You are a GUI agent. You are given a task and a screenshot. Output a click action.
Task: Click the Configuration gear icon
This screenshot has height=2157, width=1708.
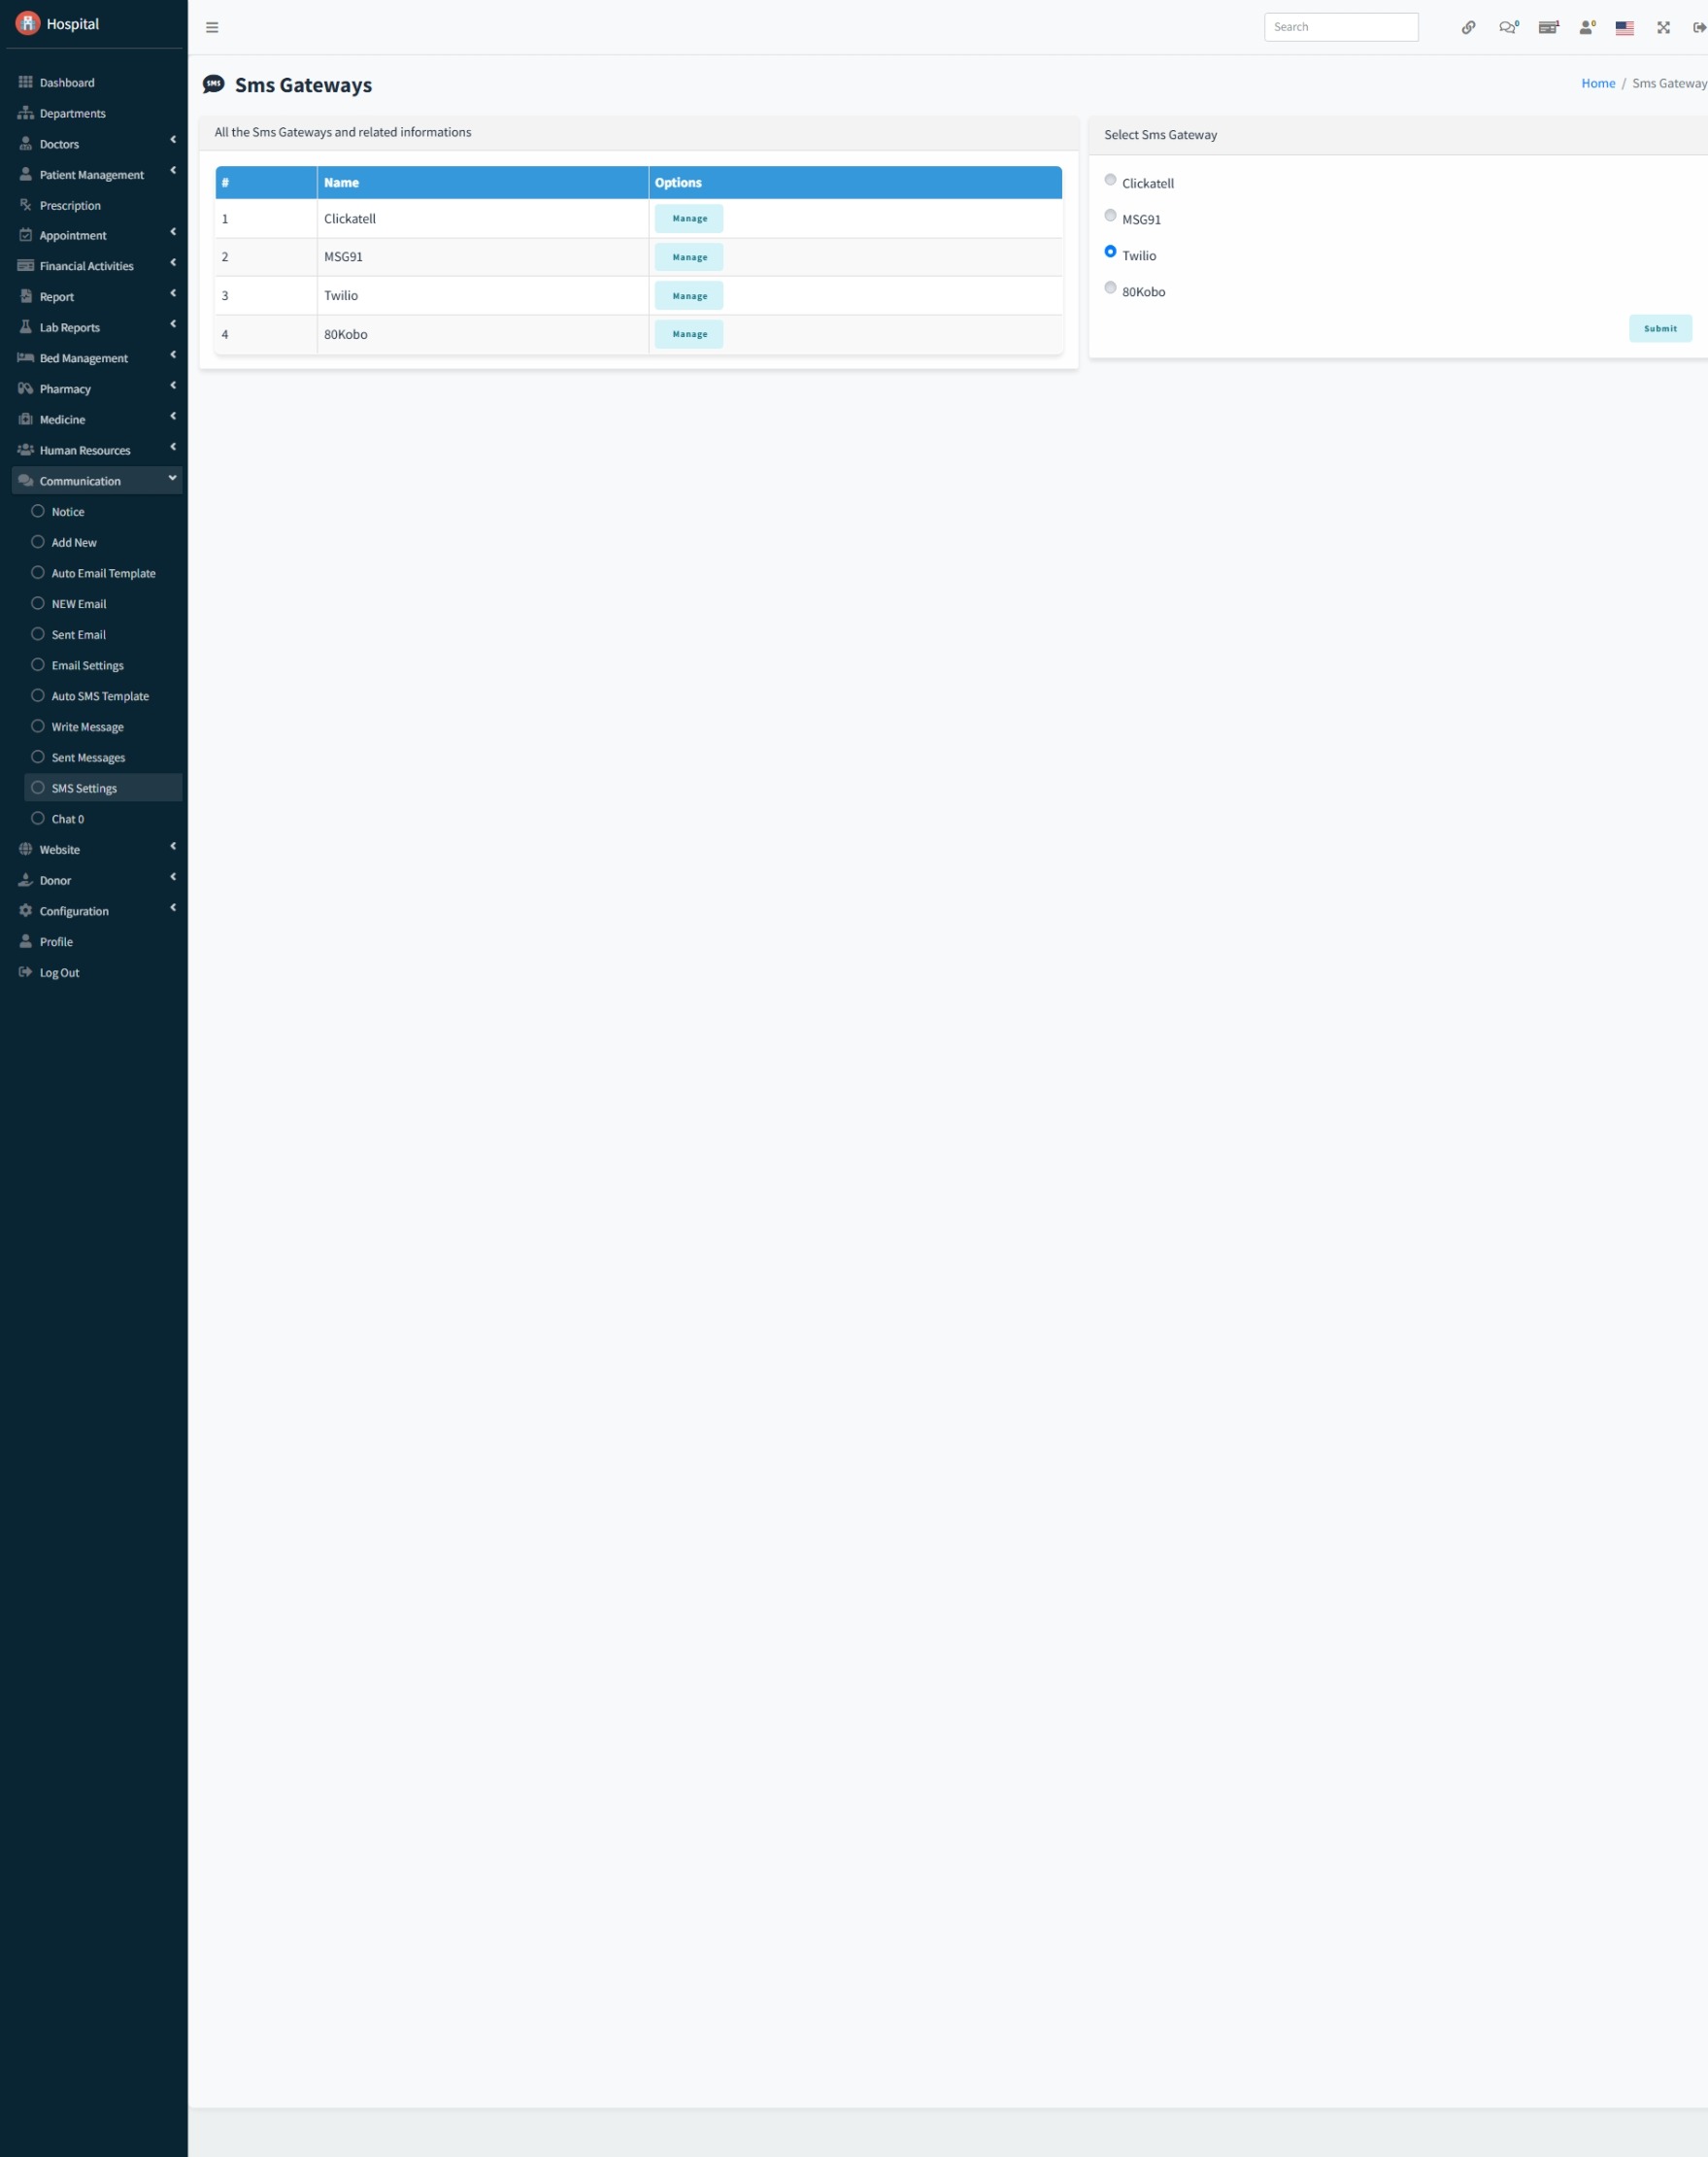26,911
